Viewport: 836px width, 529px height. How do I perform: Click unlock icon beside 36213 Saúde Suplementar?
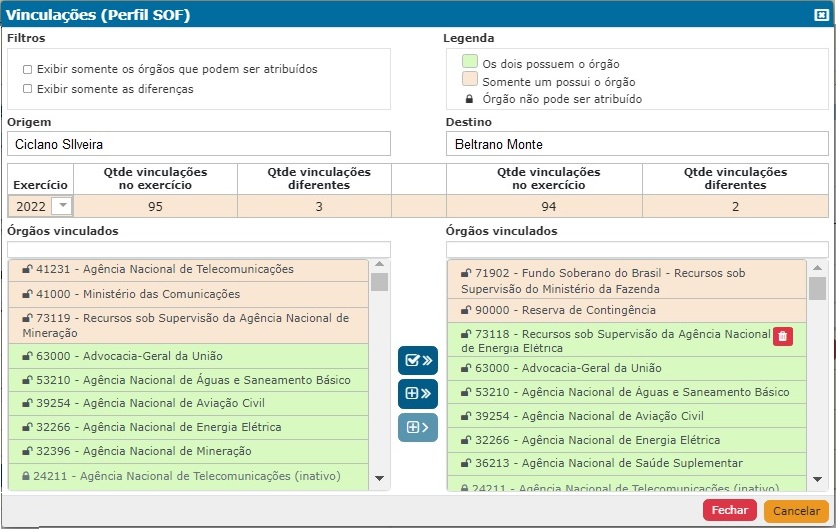pyautogui.click(x=466, y=463)
